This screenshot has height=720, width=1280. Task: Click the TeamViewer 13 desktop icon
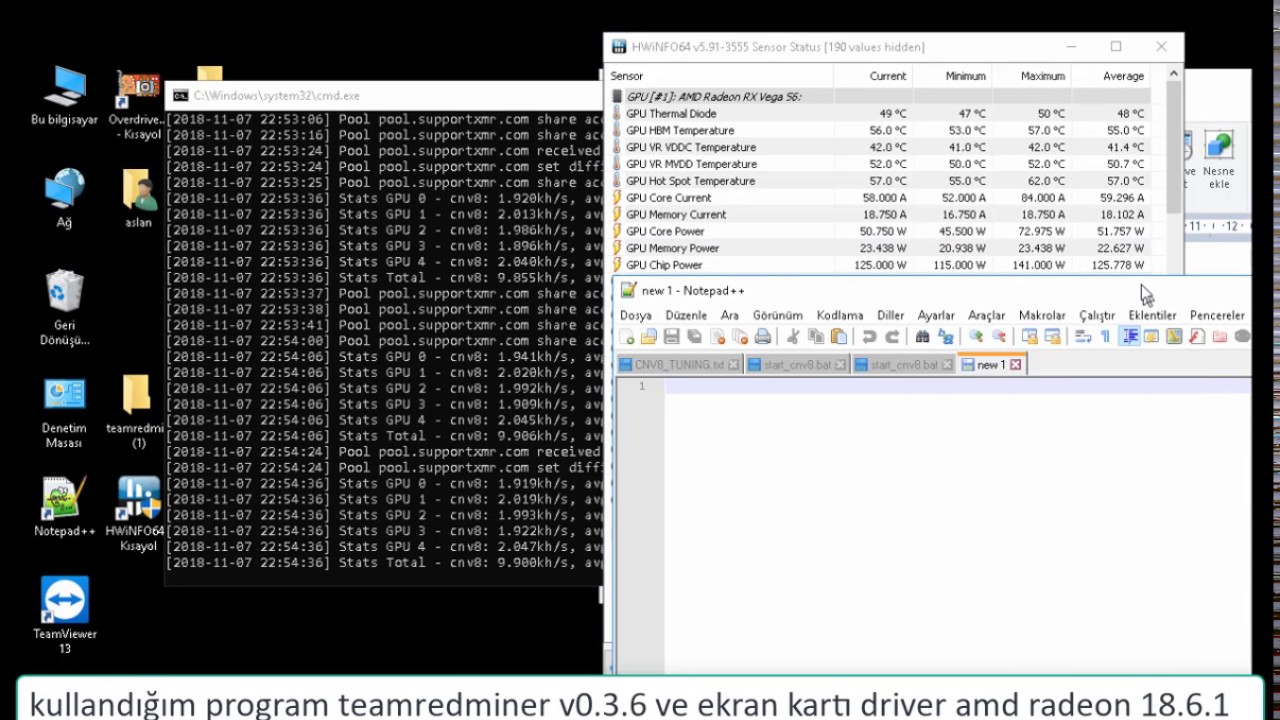tap(64, 615)
